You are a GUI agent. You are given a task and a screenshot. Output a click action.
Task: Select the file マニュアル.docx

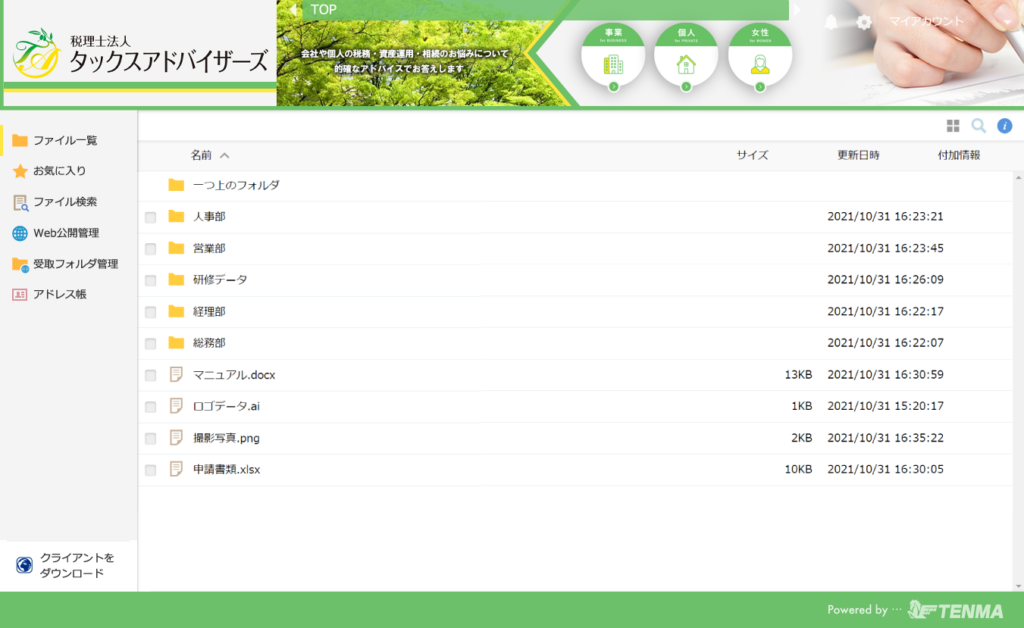coord(234,375)
